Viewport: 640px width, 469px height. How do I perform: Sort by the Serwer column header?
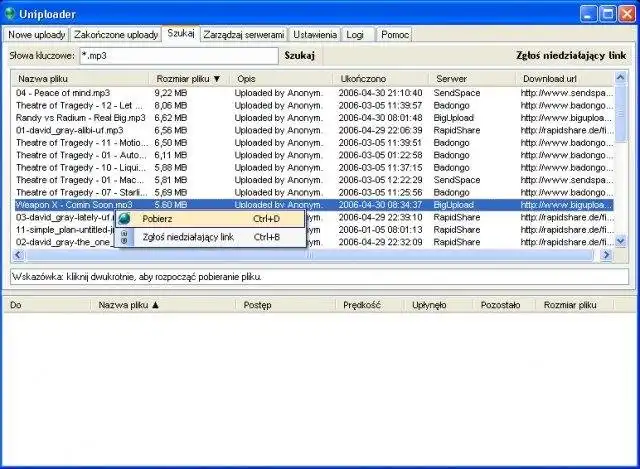point(472,79)
